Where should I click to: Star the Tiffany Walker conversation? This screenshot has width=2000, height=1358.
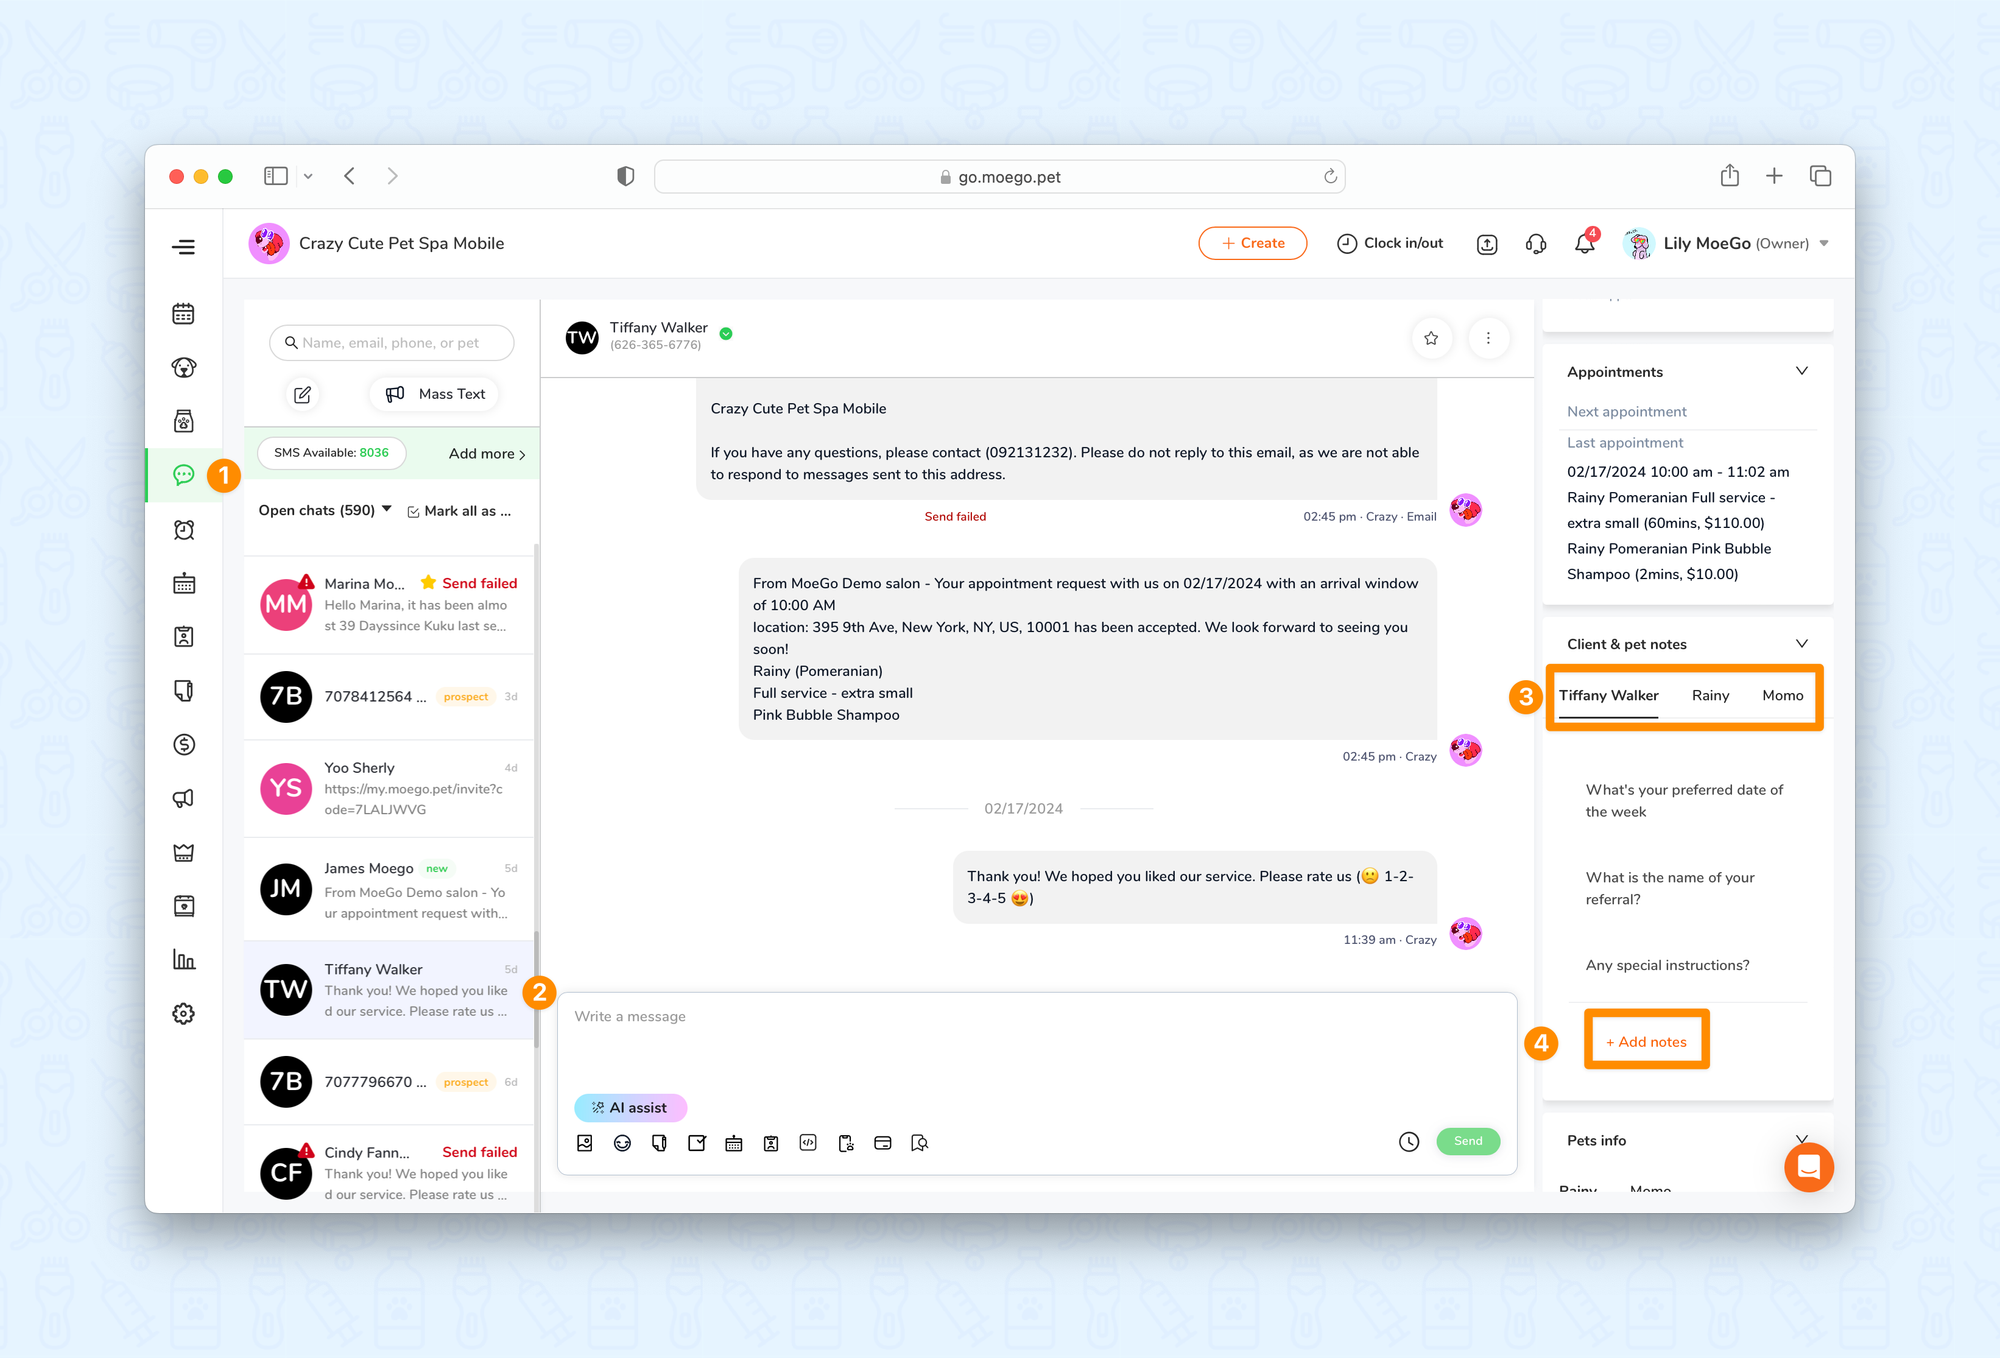(1431, 338)
